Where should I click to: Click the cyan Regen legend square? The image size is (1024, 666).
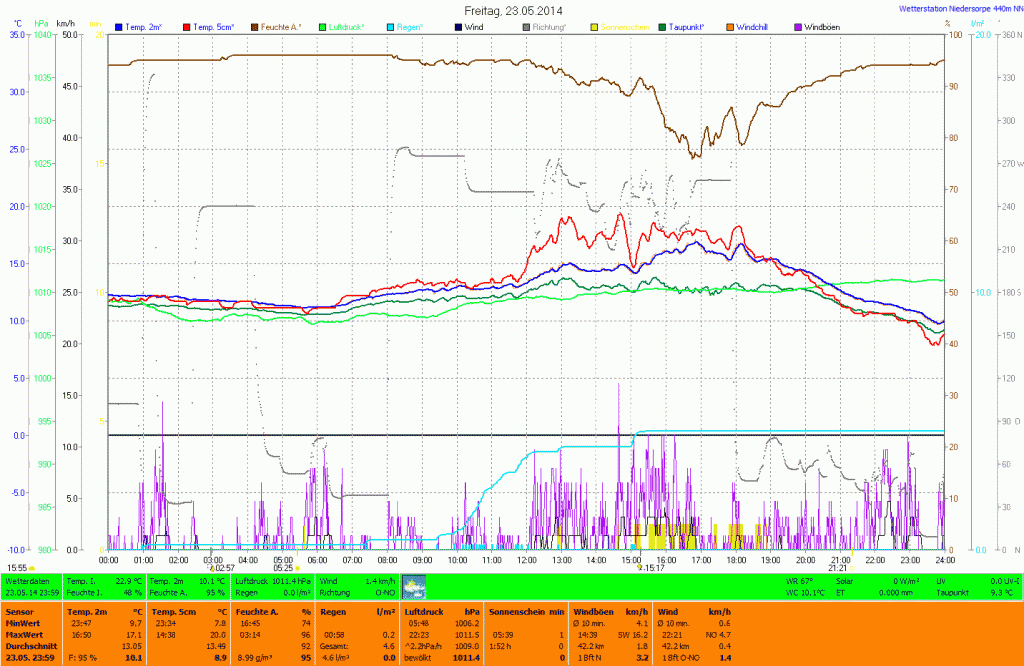[391, 26]
